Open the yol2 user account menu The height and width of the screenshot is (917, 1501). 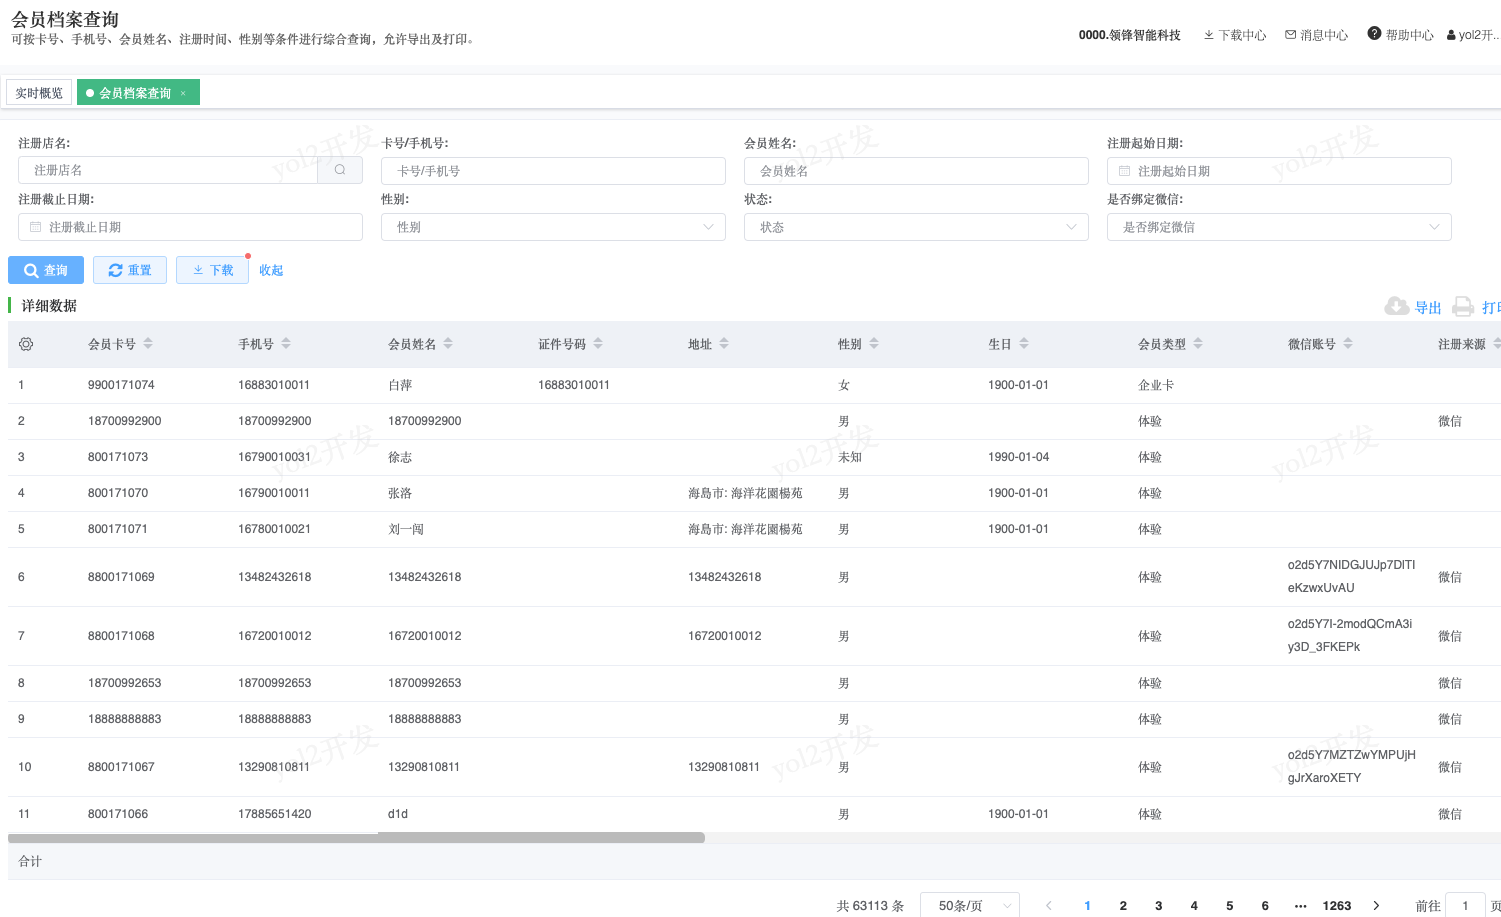coord(1473,35)
